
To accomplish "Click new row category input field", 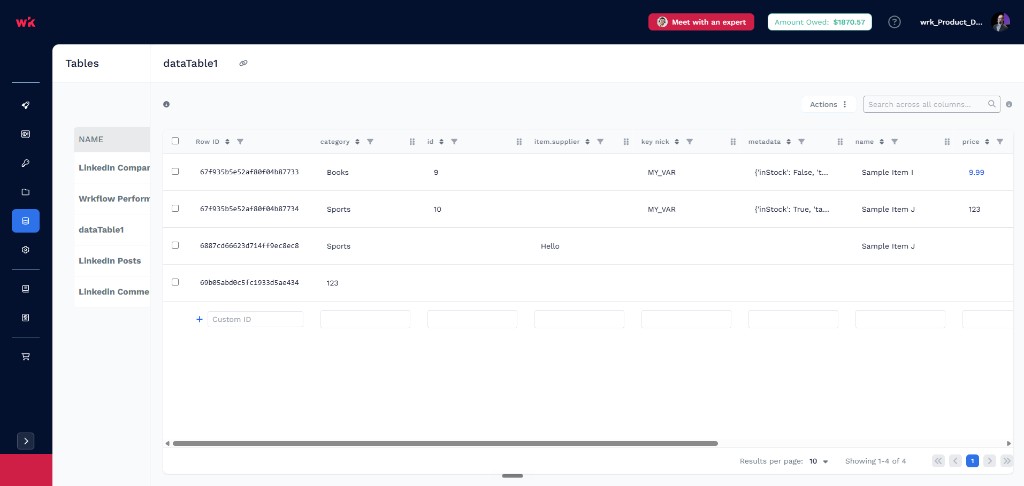I will click(x=365, y=319).
